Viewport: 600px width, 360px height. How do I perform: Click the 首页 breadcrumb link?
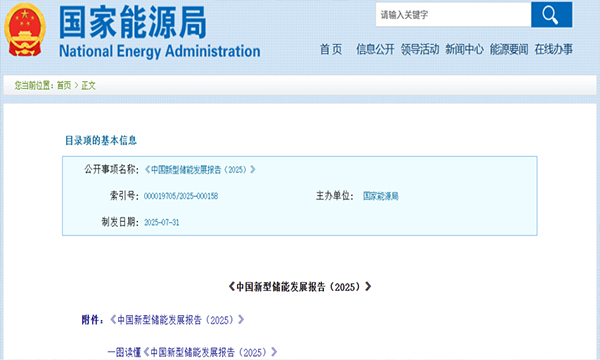click(x=64, y=85)
